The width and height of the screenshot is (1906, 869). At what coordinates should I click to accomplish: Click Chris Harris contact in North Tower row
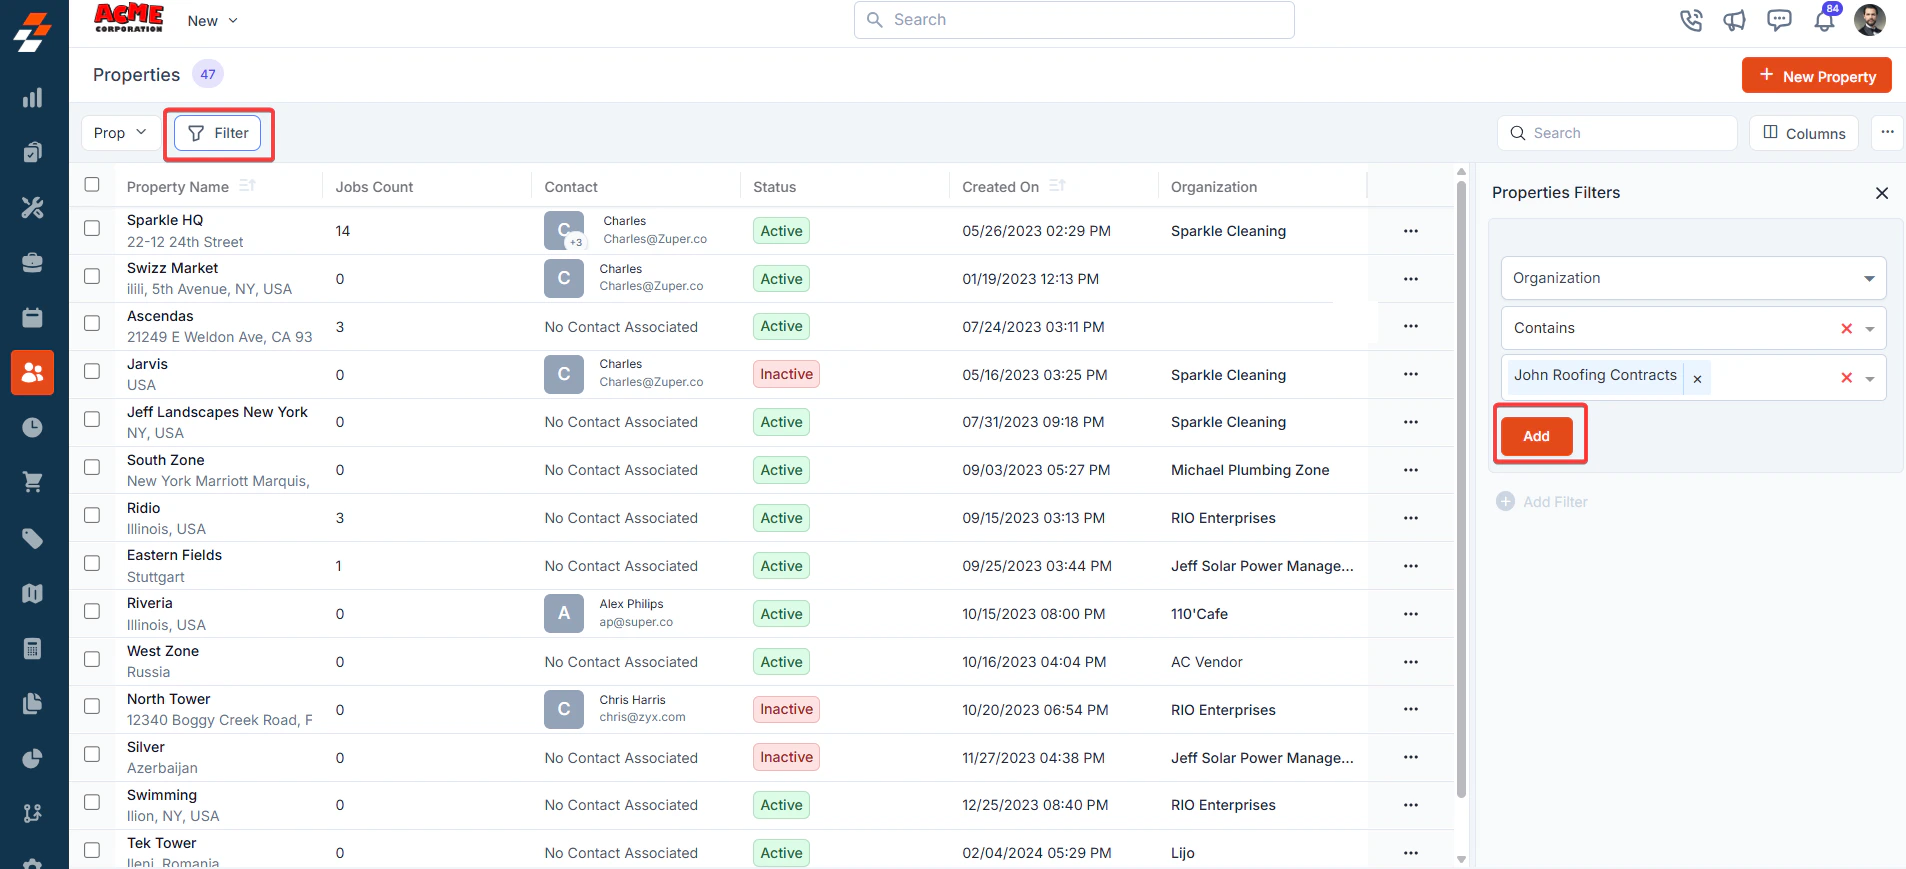click(632, 700)
